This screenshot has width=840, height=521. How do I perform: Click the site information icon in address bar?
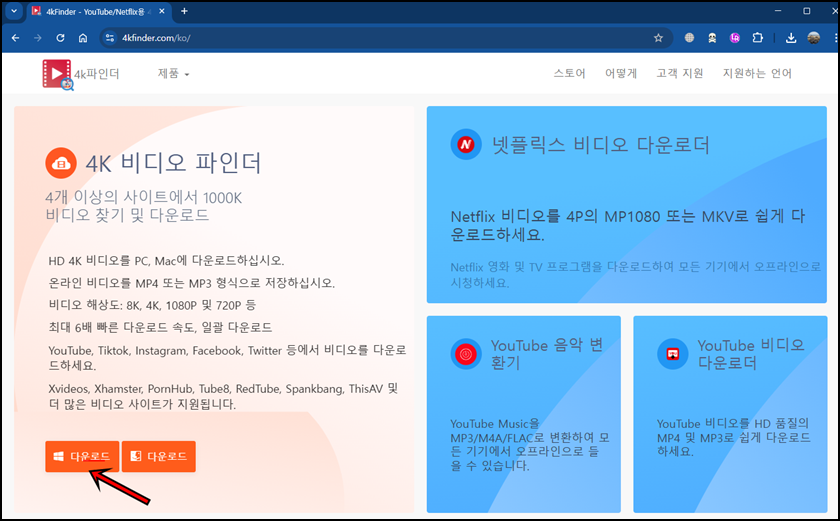(110, 38)
